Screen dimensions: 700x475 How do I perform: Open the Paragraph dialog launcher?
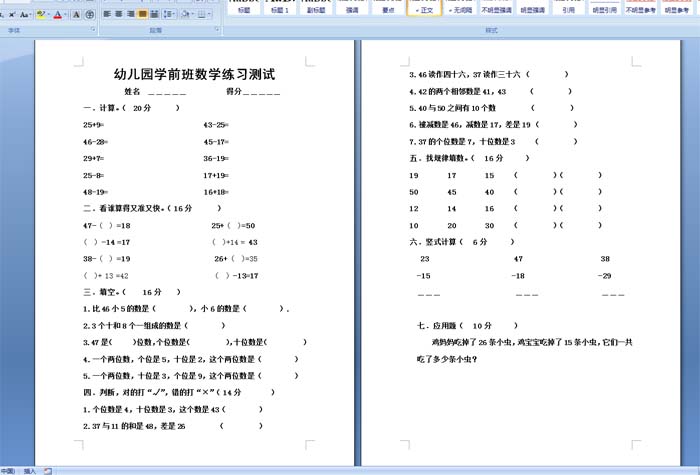217,29
